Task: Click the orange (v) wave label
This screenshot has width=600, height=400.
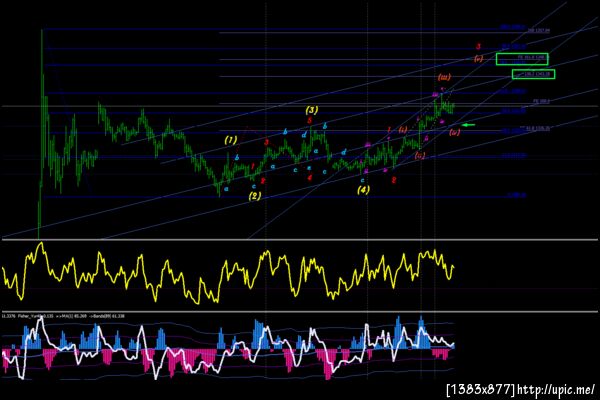Action: (x=478, y=59)
